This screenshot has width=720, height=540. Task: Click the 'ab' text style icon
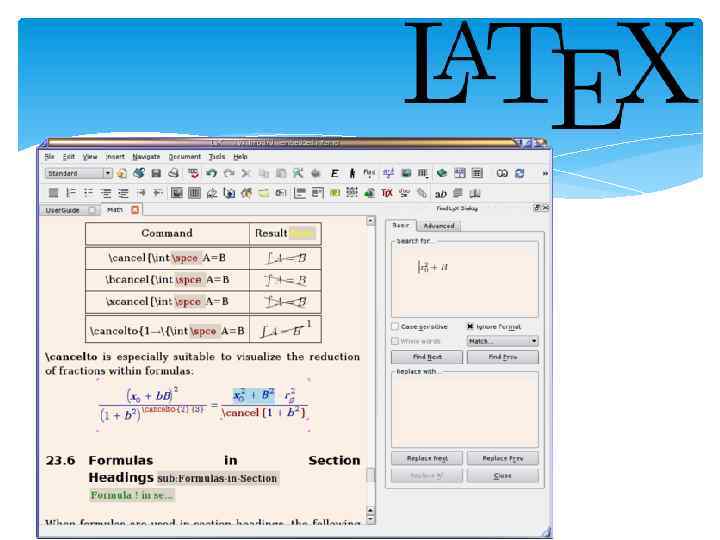[440, 194]
